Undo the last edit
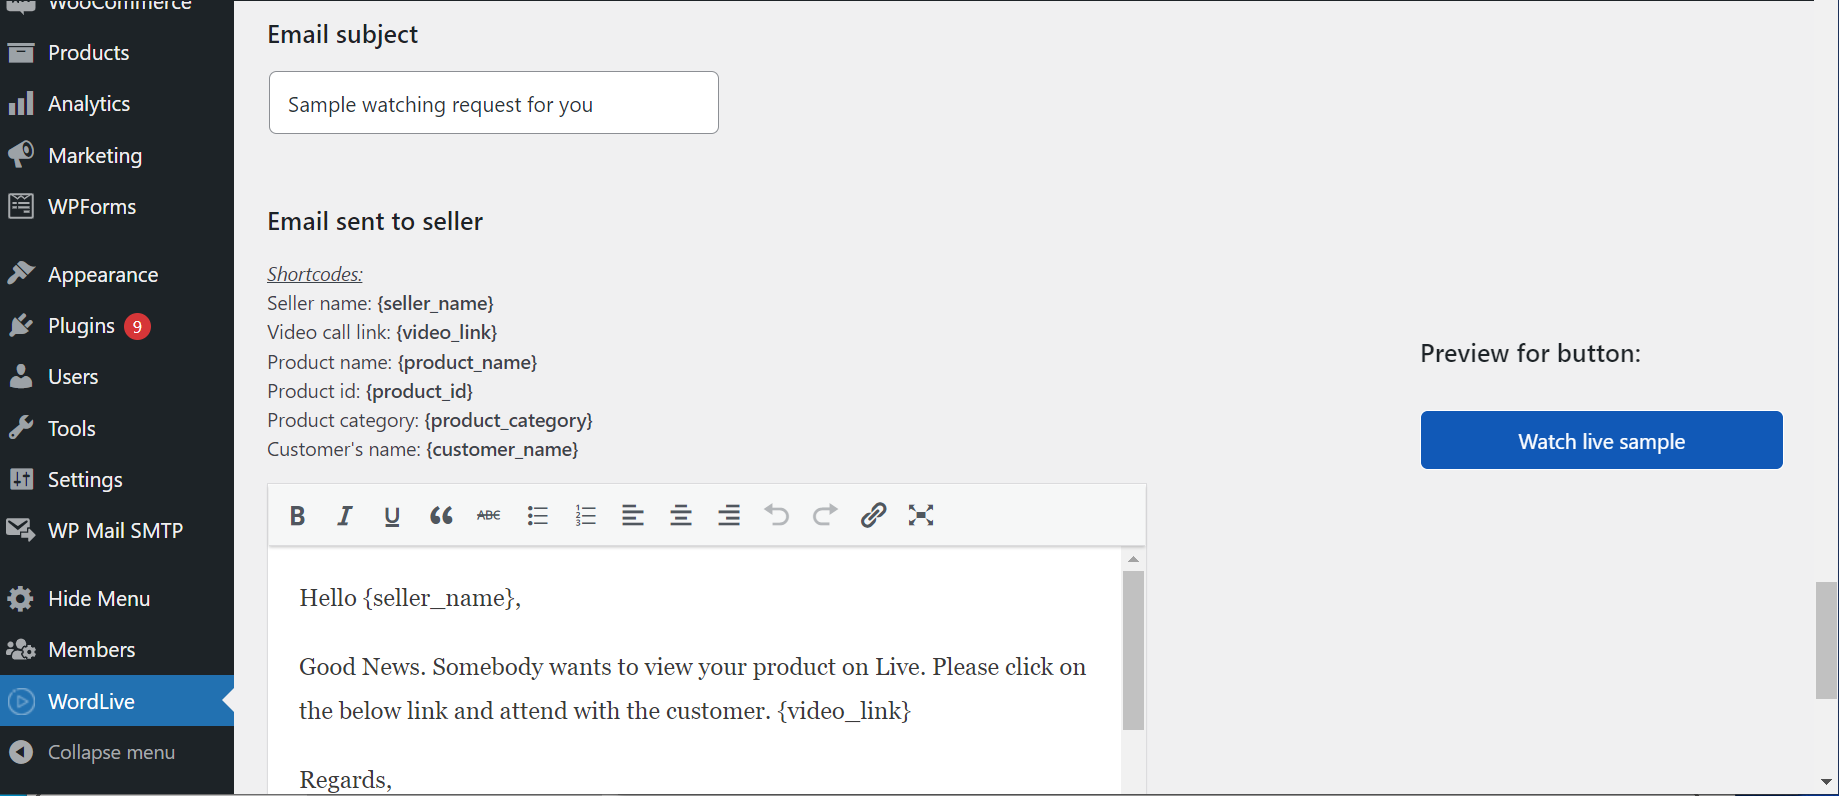Screen dimensions: 1839x796 [x=777, y=516]
